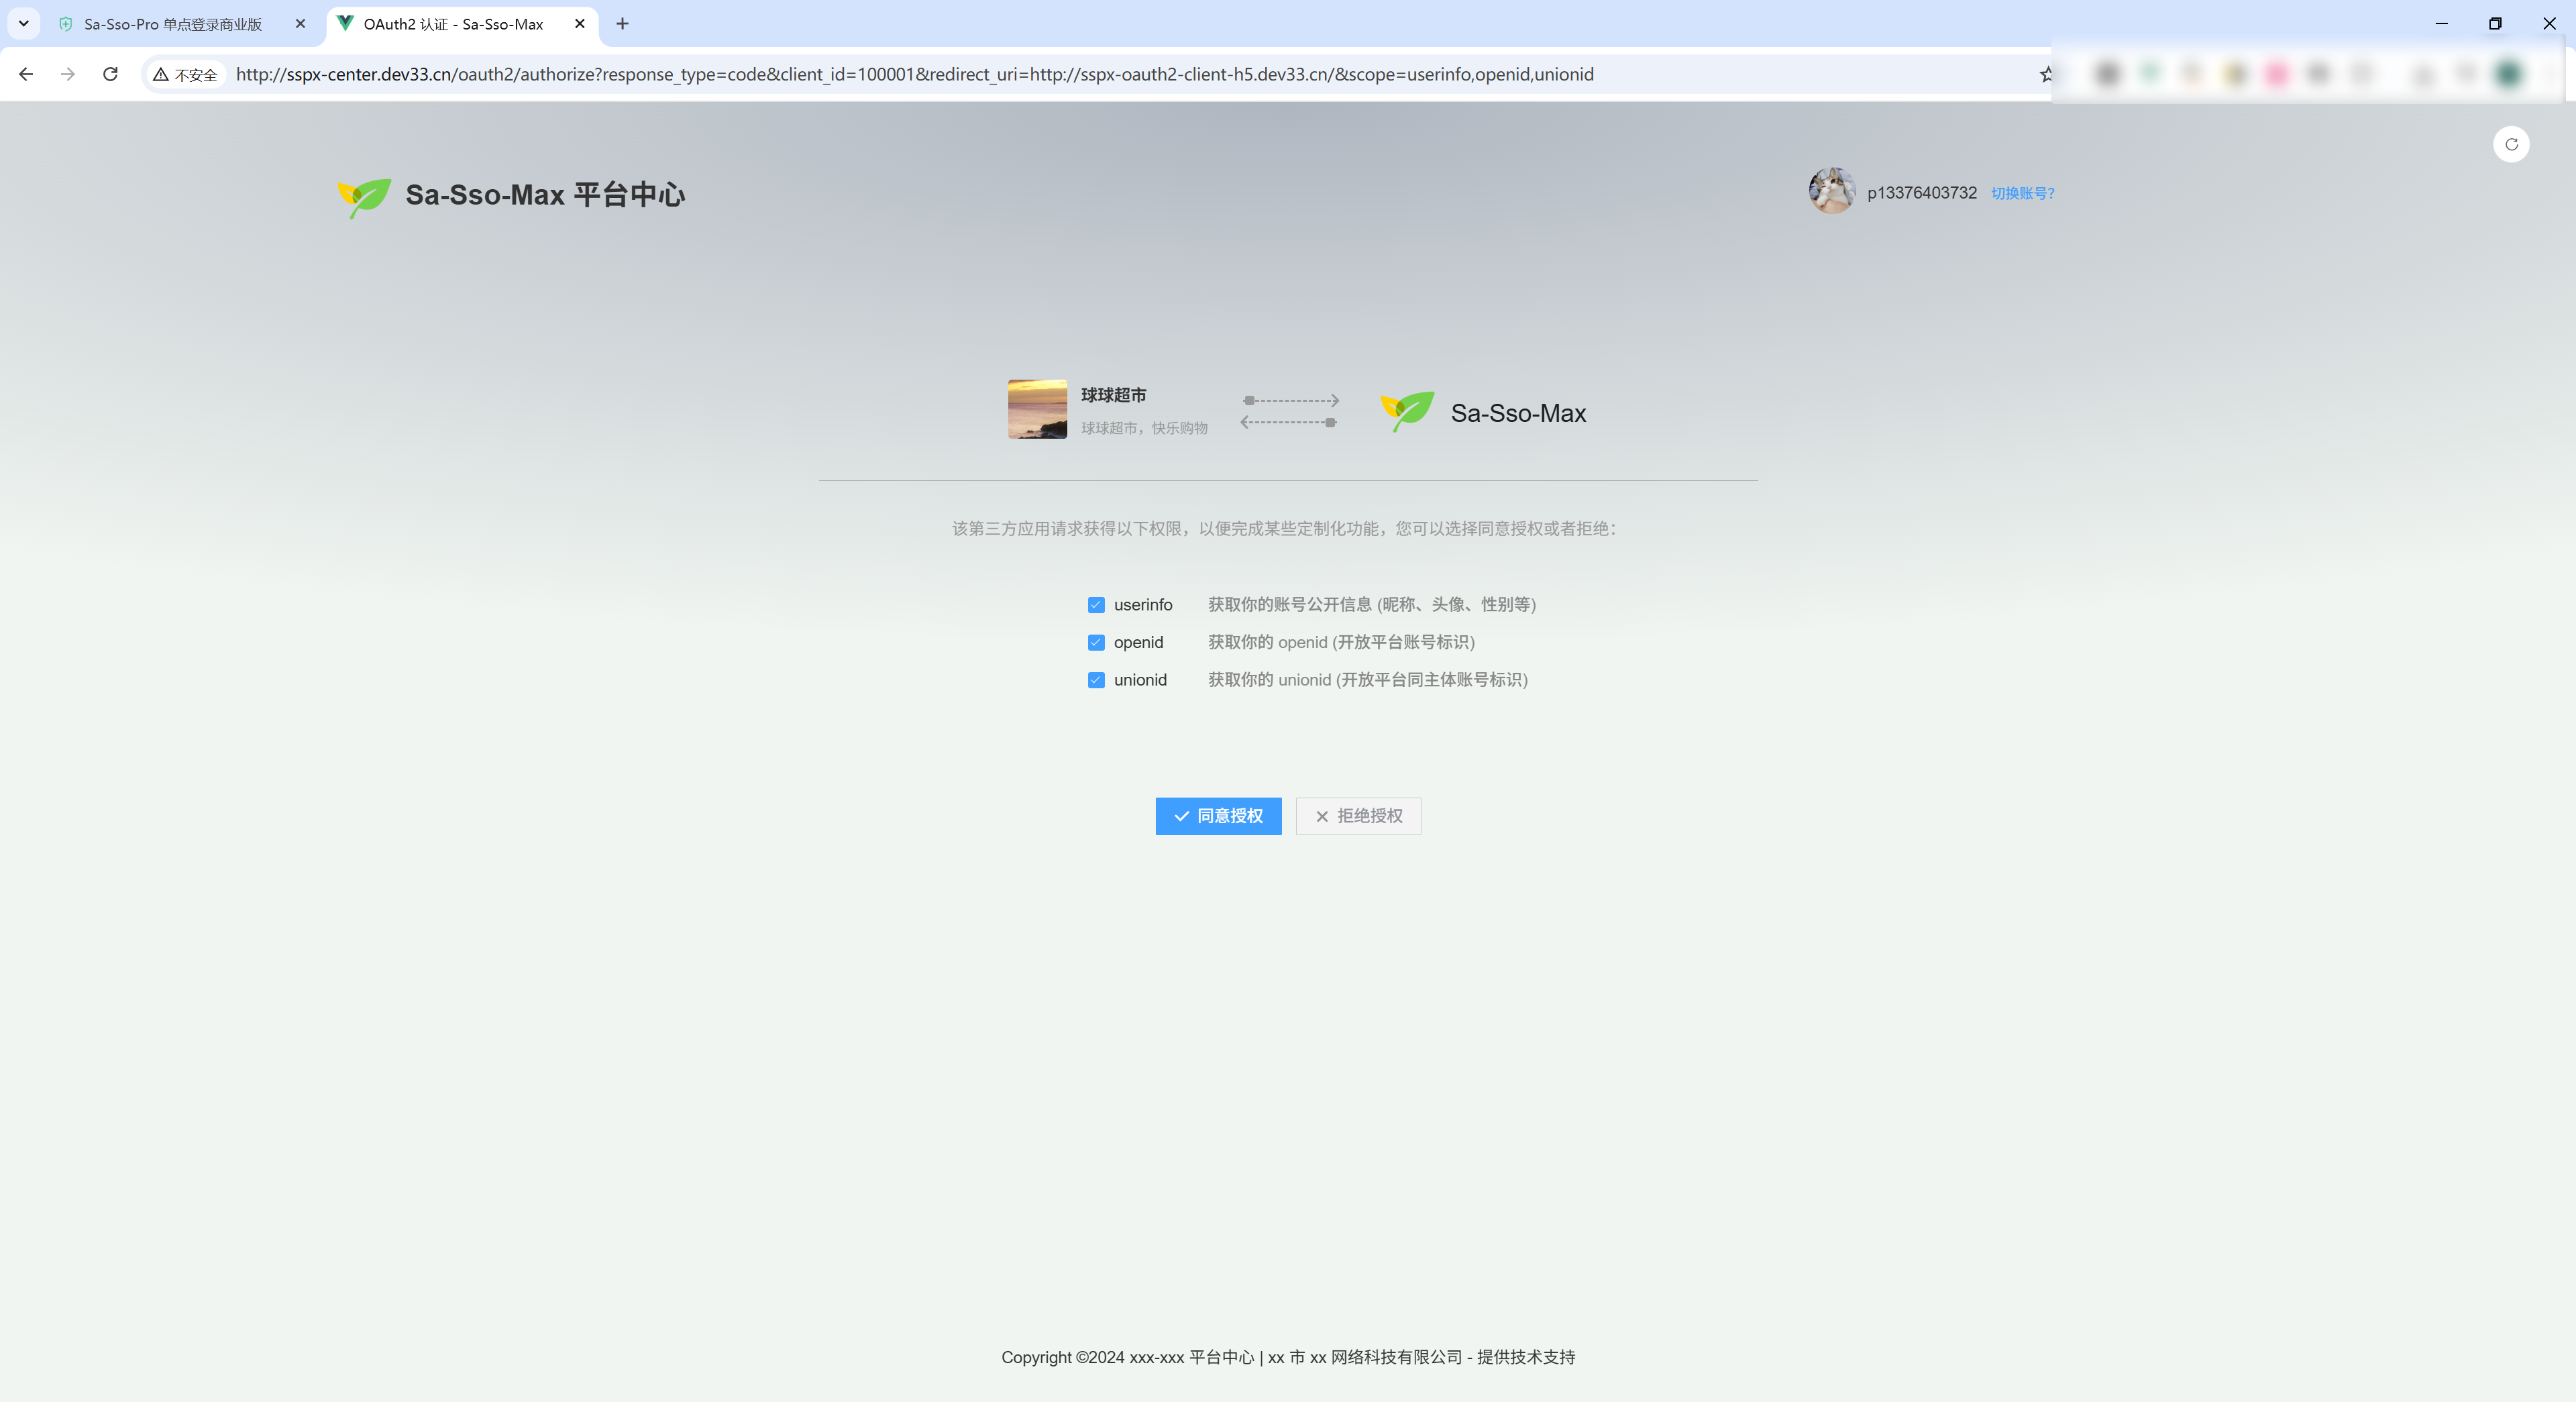Viewport: 2576px width, 1402px height.
Task: Click the browser back arrow
Action: pos(26,74)
